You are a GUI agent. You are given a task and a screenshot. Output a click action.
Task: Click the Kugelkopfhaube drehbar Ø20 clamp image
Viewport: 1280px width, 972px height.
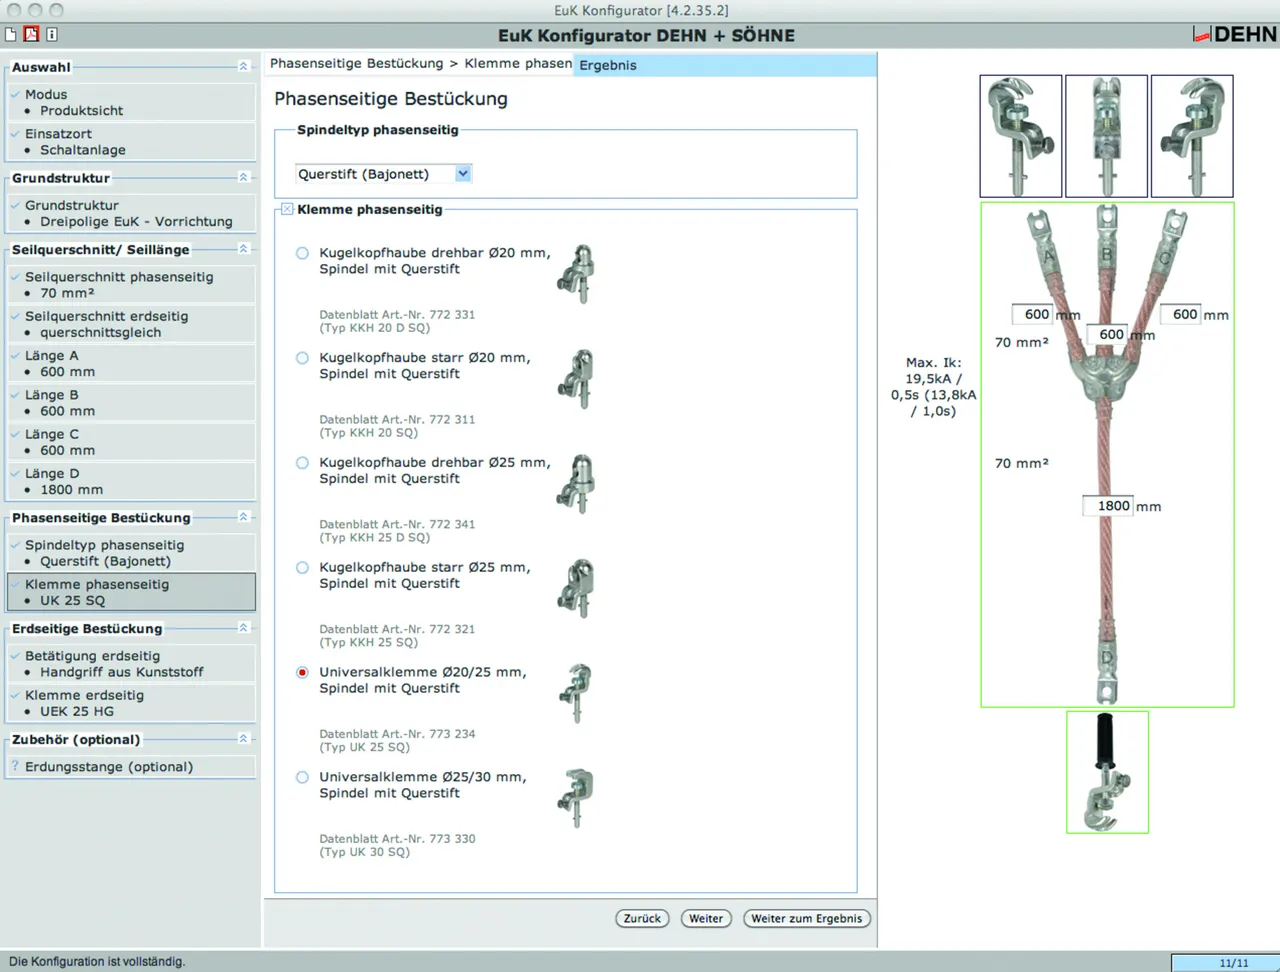coord(576,273)
